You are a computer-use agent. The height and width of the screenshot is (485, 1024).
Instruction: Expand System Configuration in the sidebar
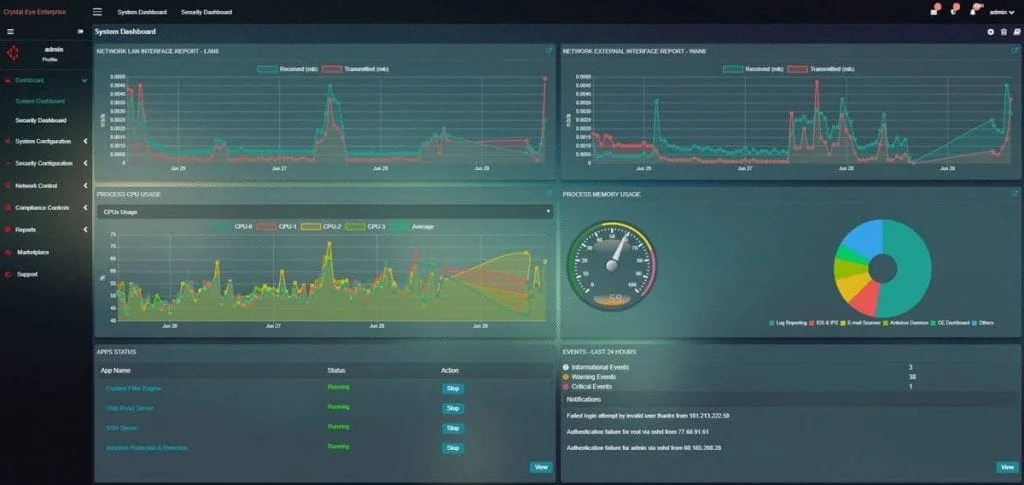point(44,141)
